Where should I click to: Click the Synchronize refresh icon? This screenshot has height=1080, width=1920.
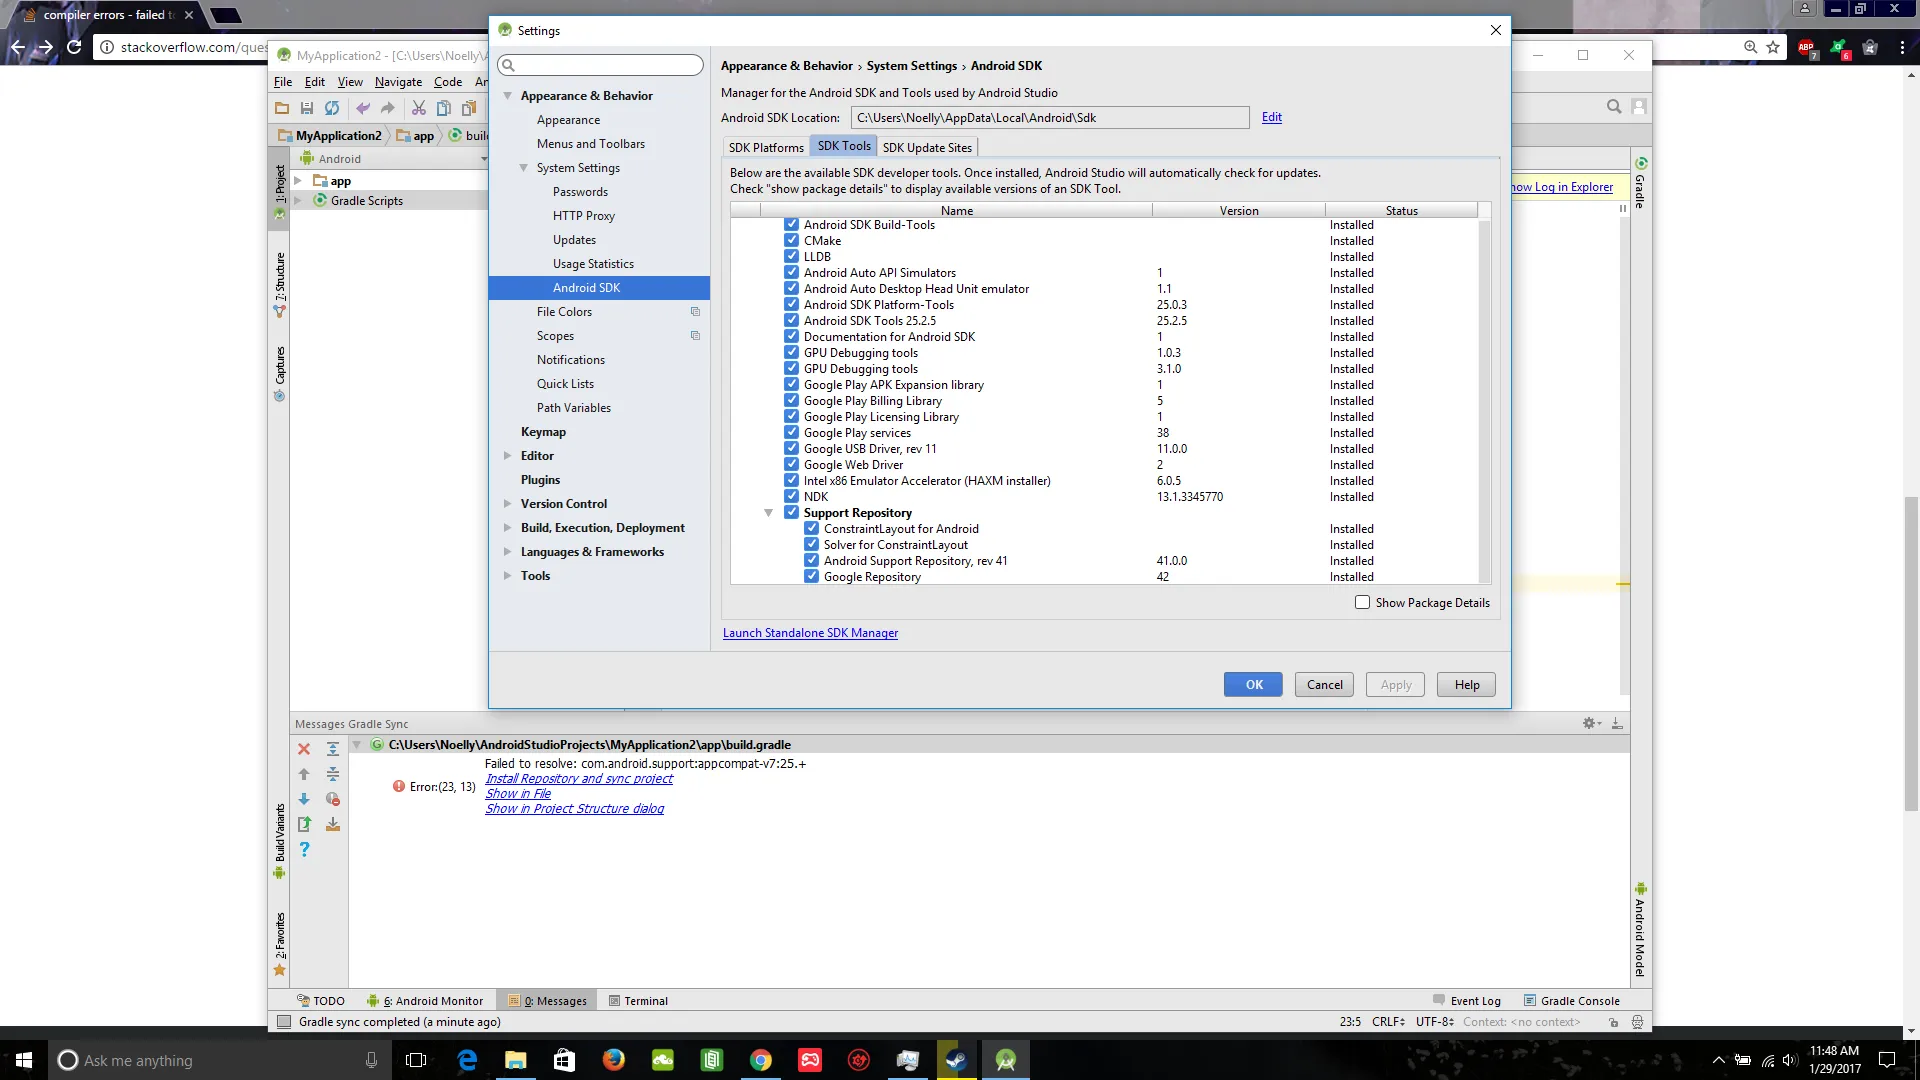(332, 108)
